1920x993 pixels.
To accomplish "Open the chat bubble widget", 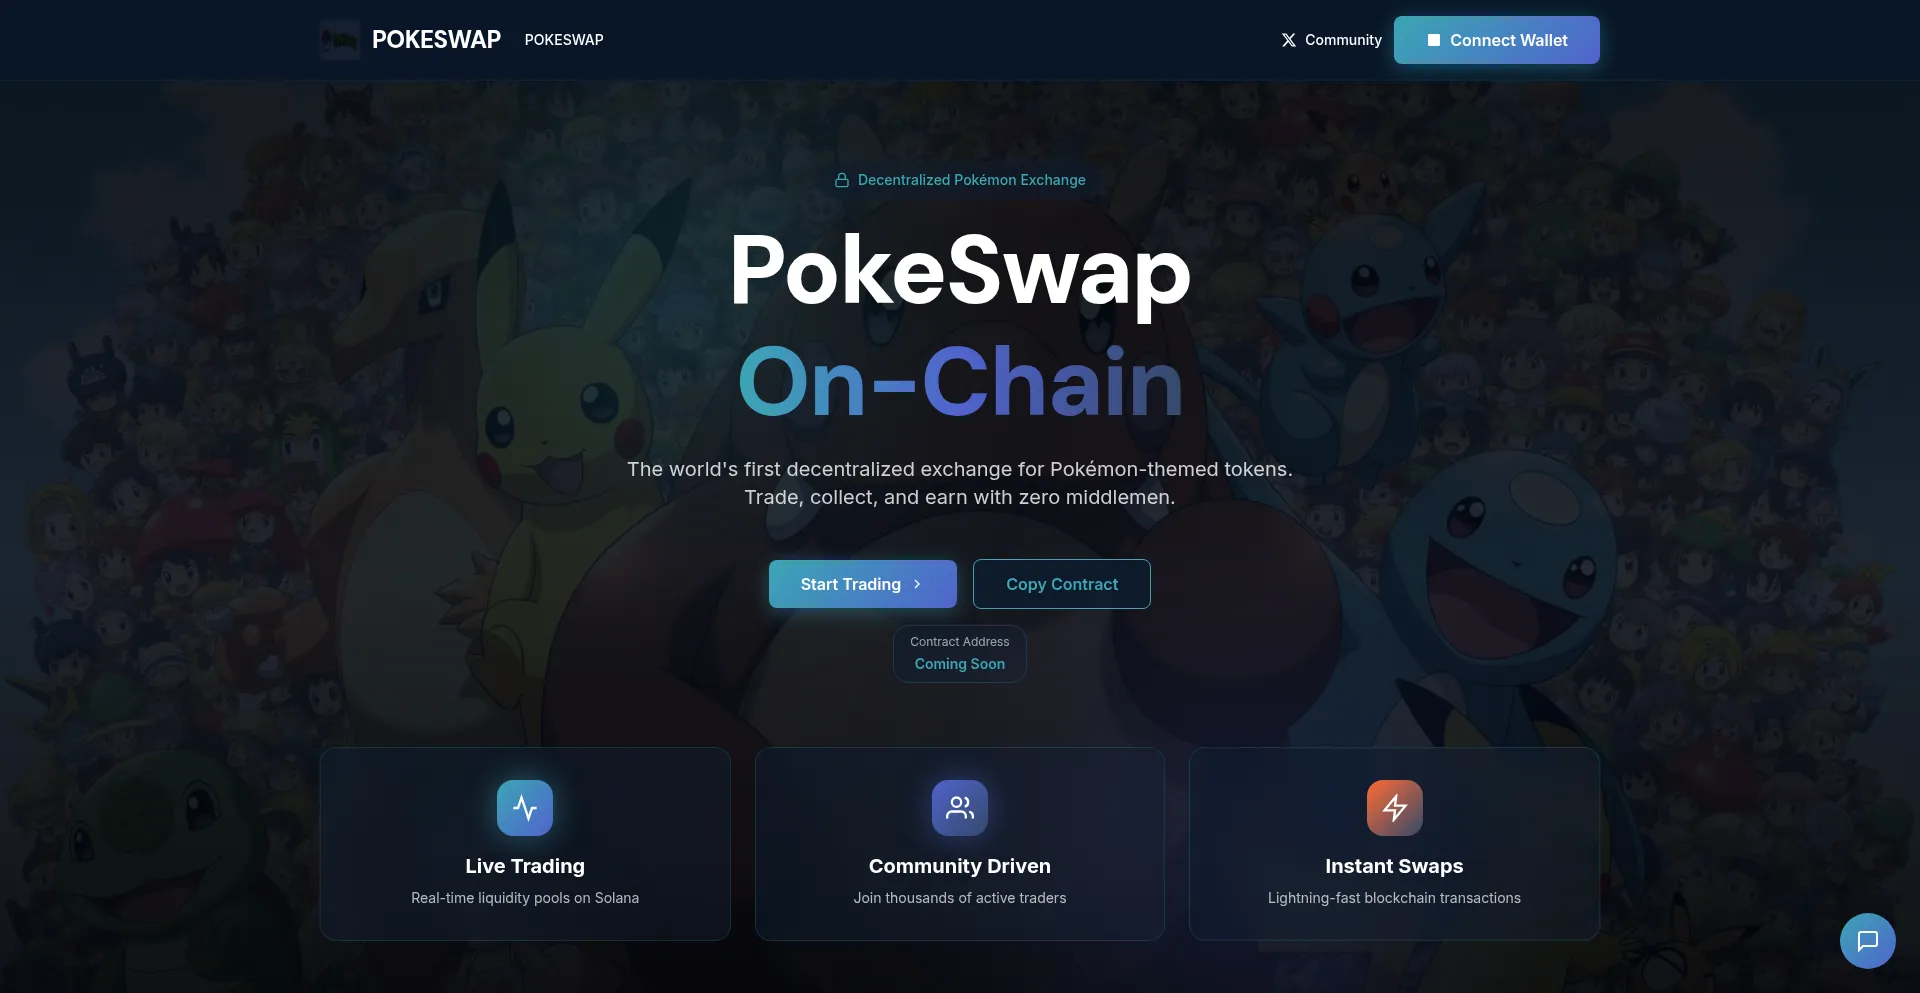I will tap(1867, 941).
